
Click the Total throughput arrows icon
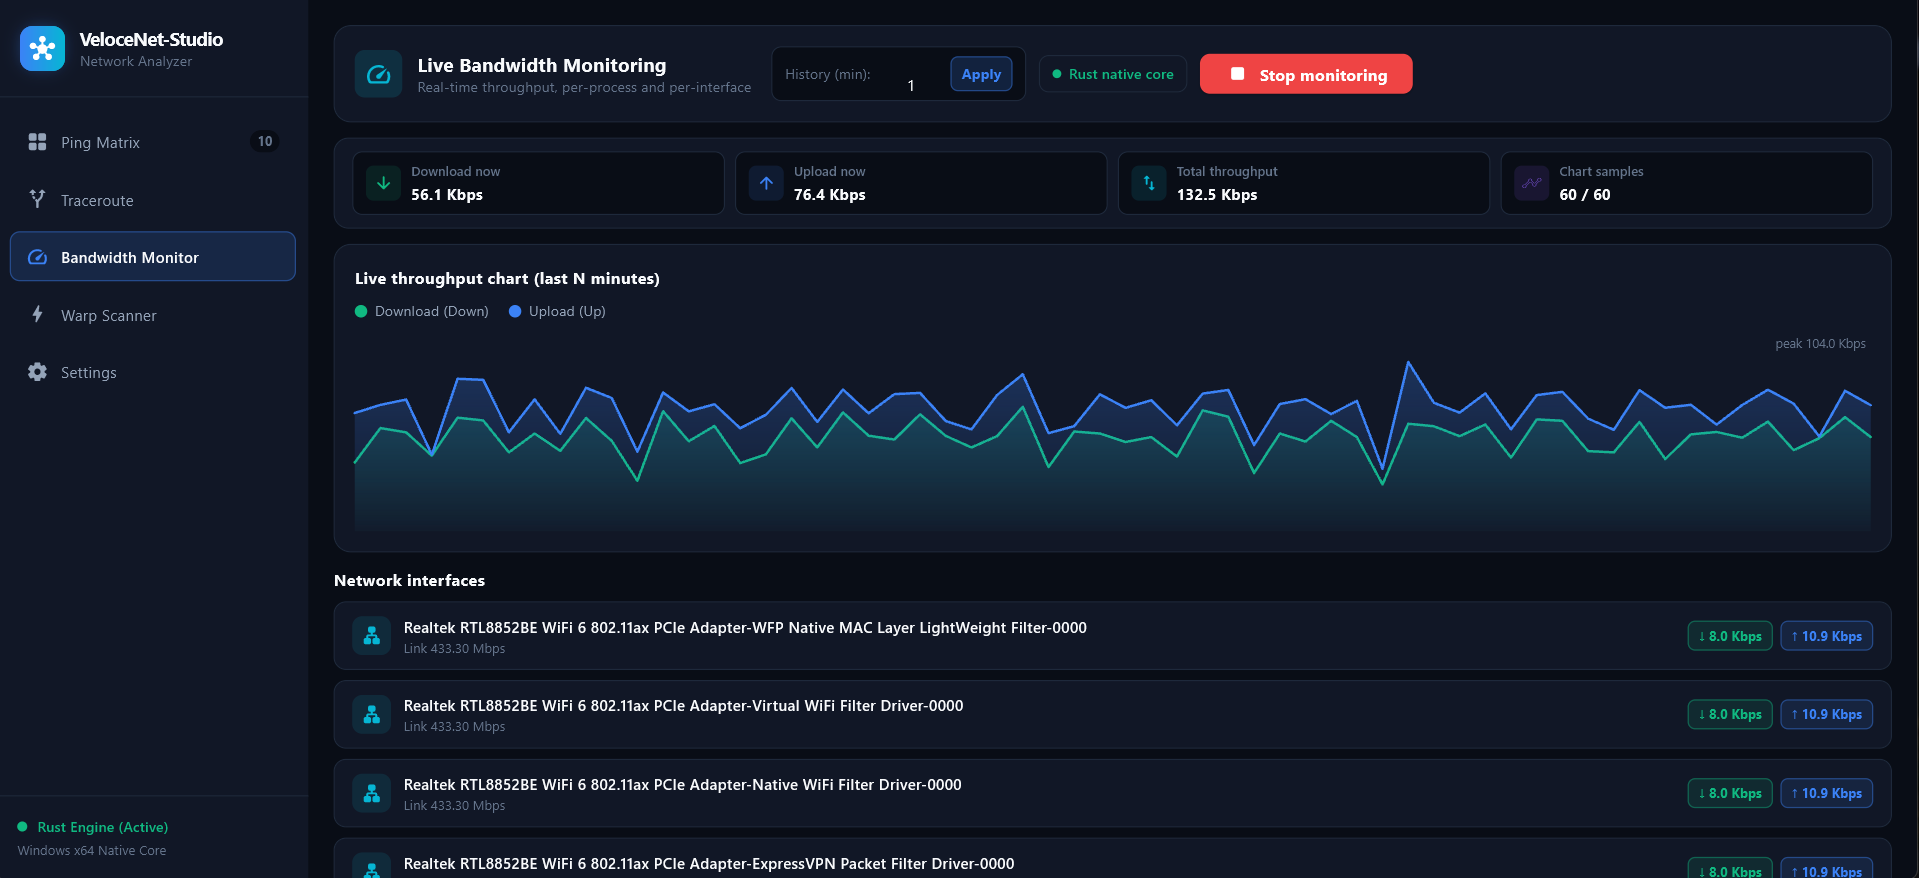[x=1149, y=183]
